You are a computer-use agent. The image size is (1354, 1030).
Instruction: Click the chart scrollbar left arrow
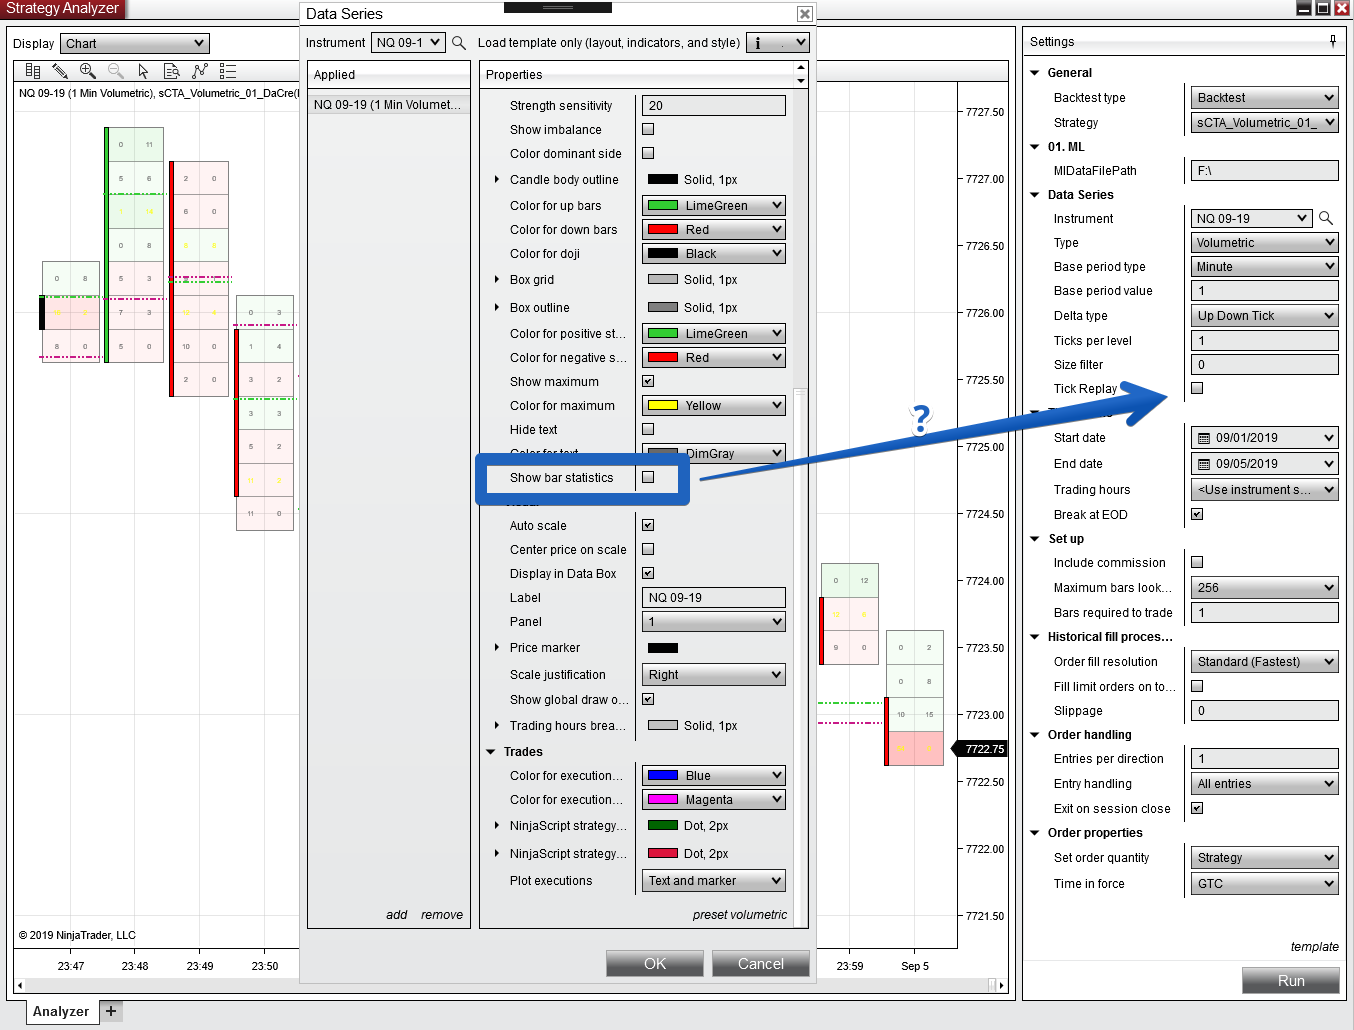19,985
